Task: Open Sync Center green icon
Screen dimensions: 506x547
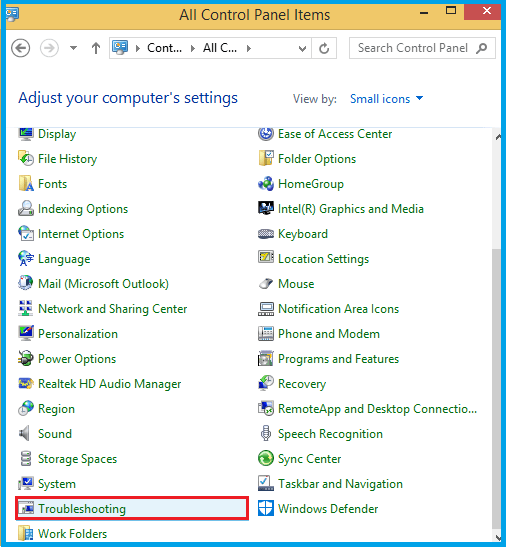Action: pos(266,458)
